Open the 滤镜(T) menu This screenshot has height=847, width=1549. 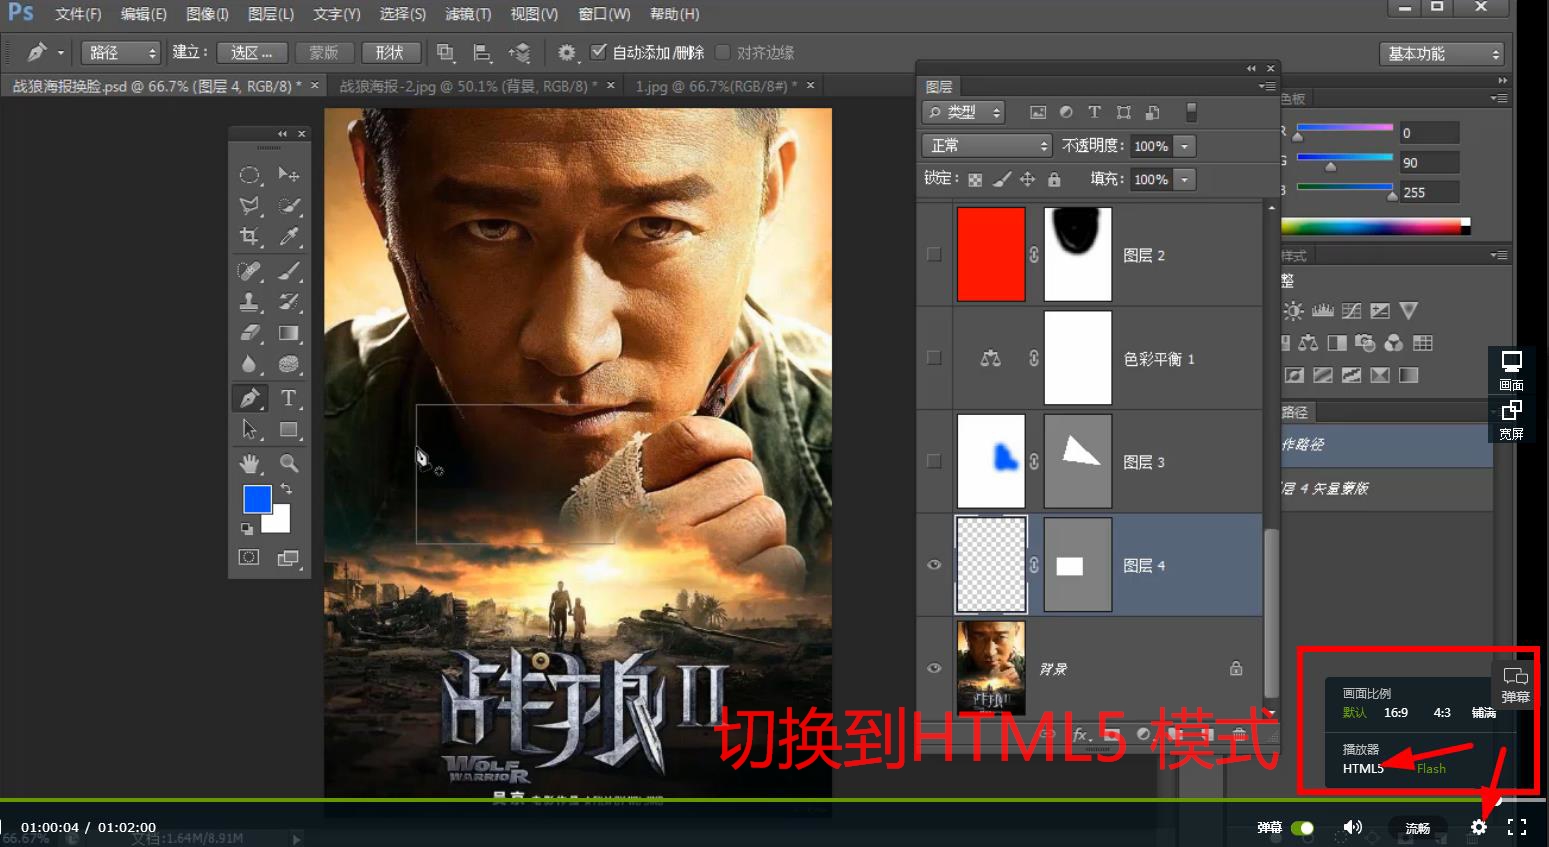click(468, 14)
